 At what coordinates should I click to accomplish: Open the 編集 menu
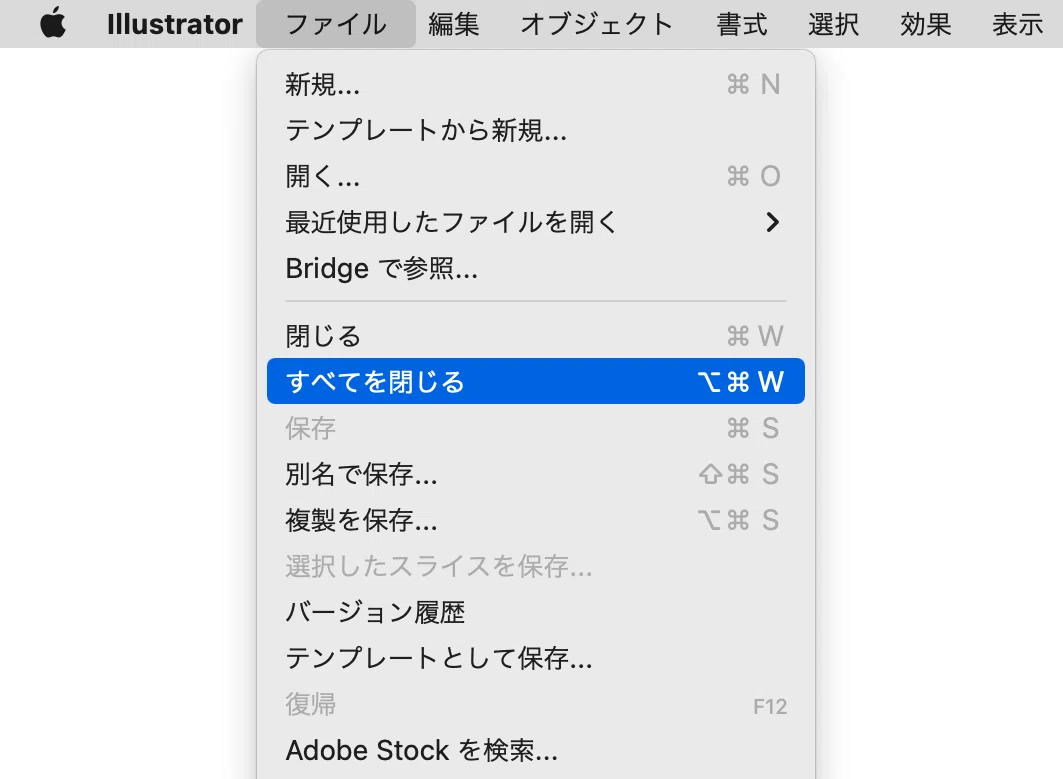(454, 24)
